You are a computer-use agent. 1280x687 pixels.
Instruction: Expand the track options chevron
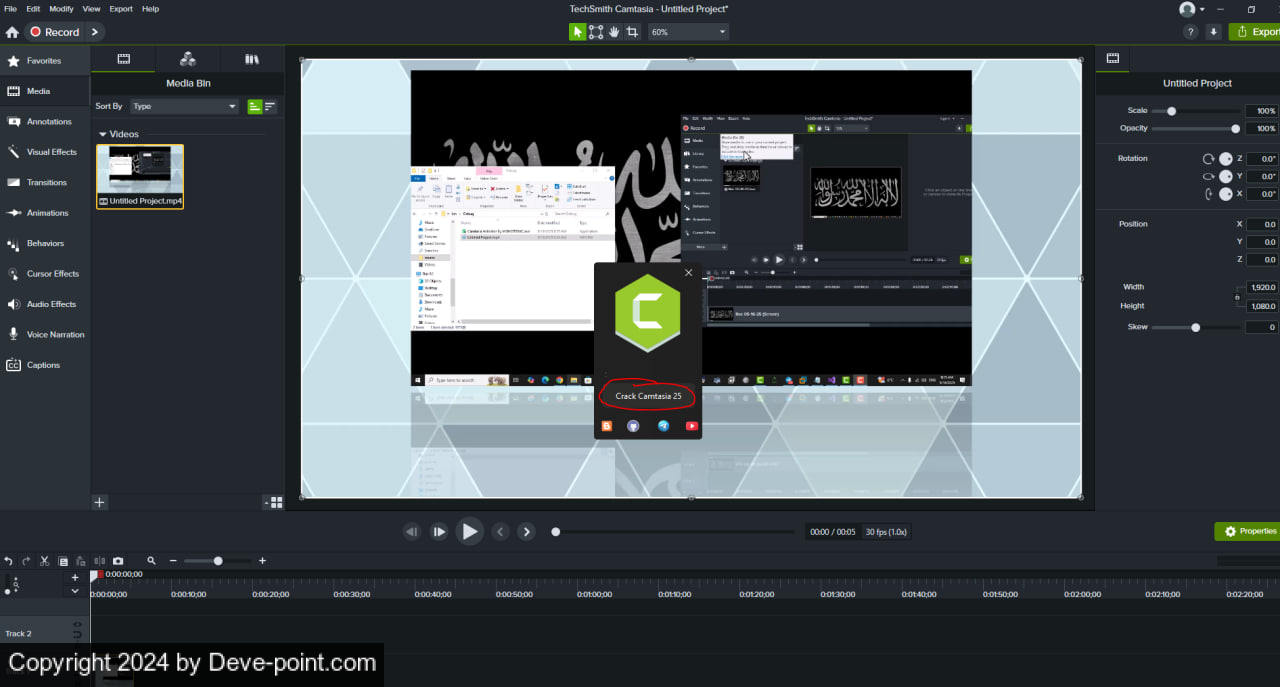pos(75,591)
